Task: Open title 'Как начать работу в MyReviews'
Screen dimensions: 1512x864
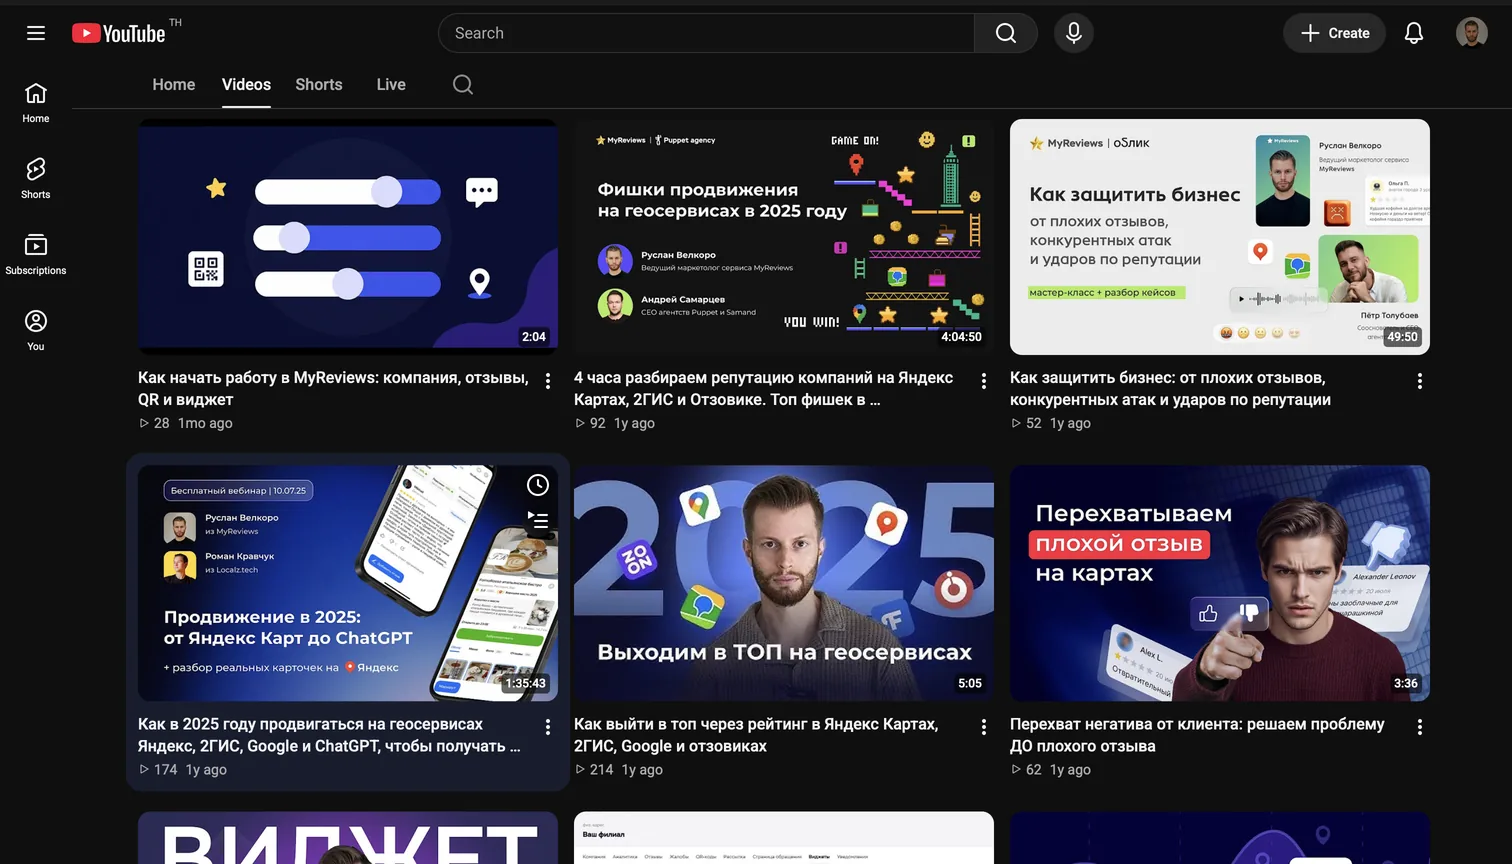Action: click(x=334, y=388)
